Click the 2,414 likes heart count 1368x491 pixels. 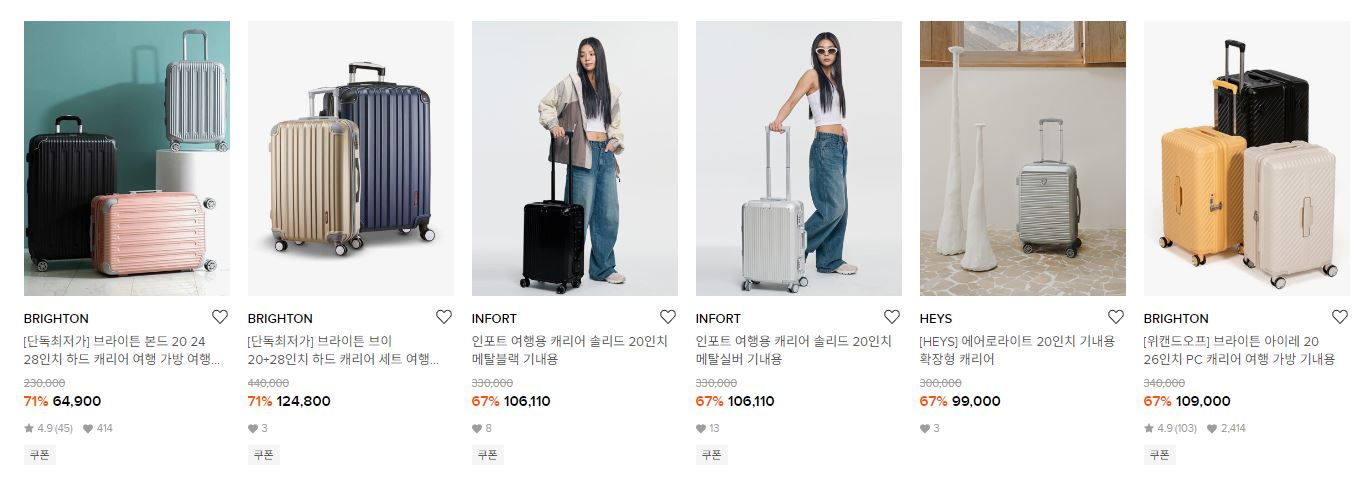(1226, 428)
